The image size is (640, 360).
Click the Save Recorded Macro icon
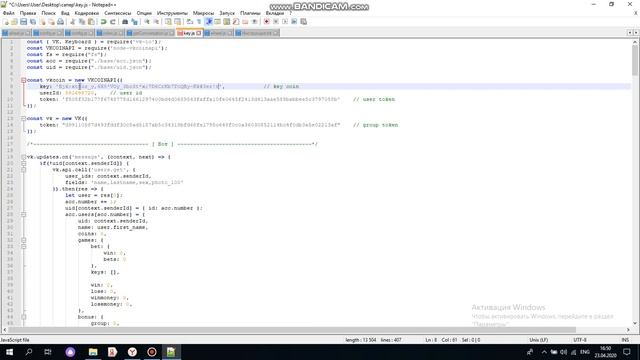click(x=303, y=22)
